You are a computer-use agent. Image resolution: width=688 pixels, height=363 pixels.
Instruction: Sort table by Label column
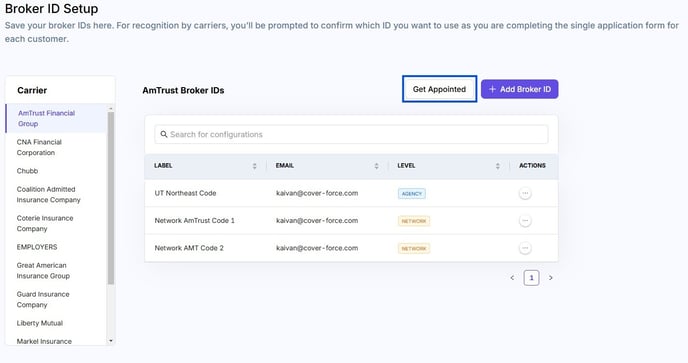[254, 166]
